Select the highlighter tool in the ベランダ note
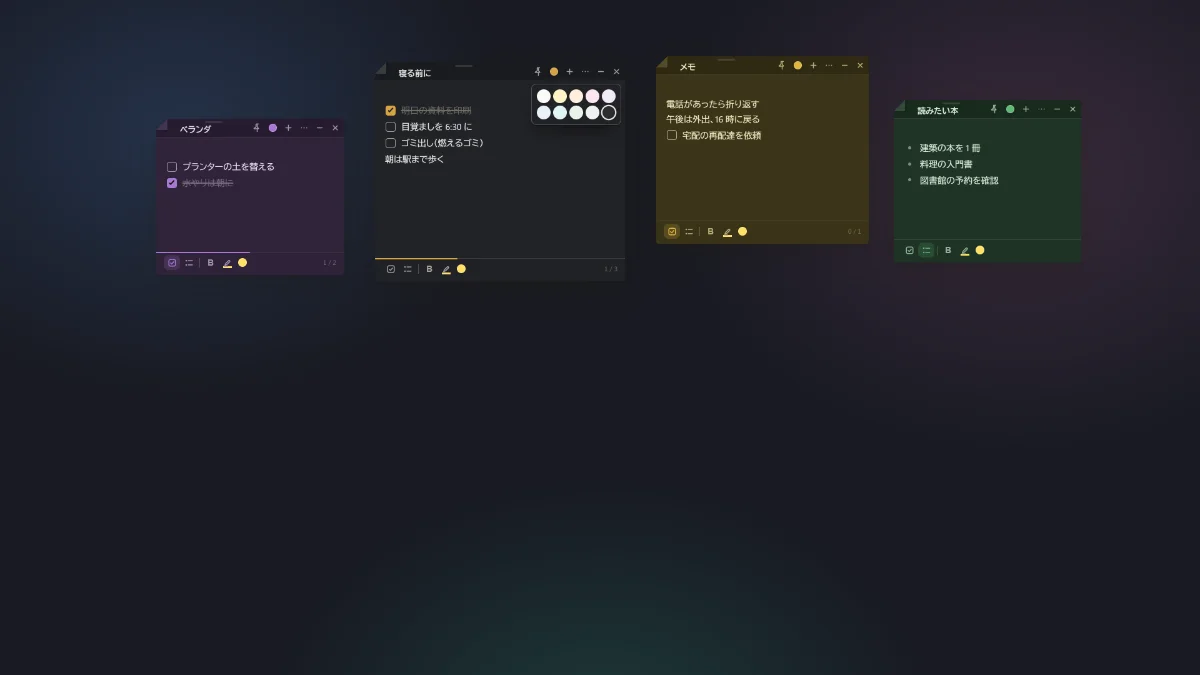The width and height of the screenshot is (1200, 675). point(227,263)
